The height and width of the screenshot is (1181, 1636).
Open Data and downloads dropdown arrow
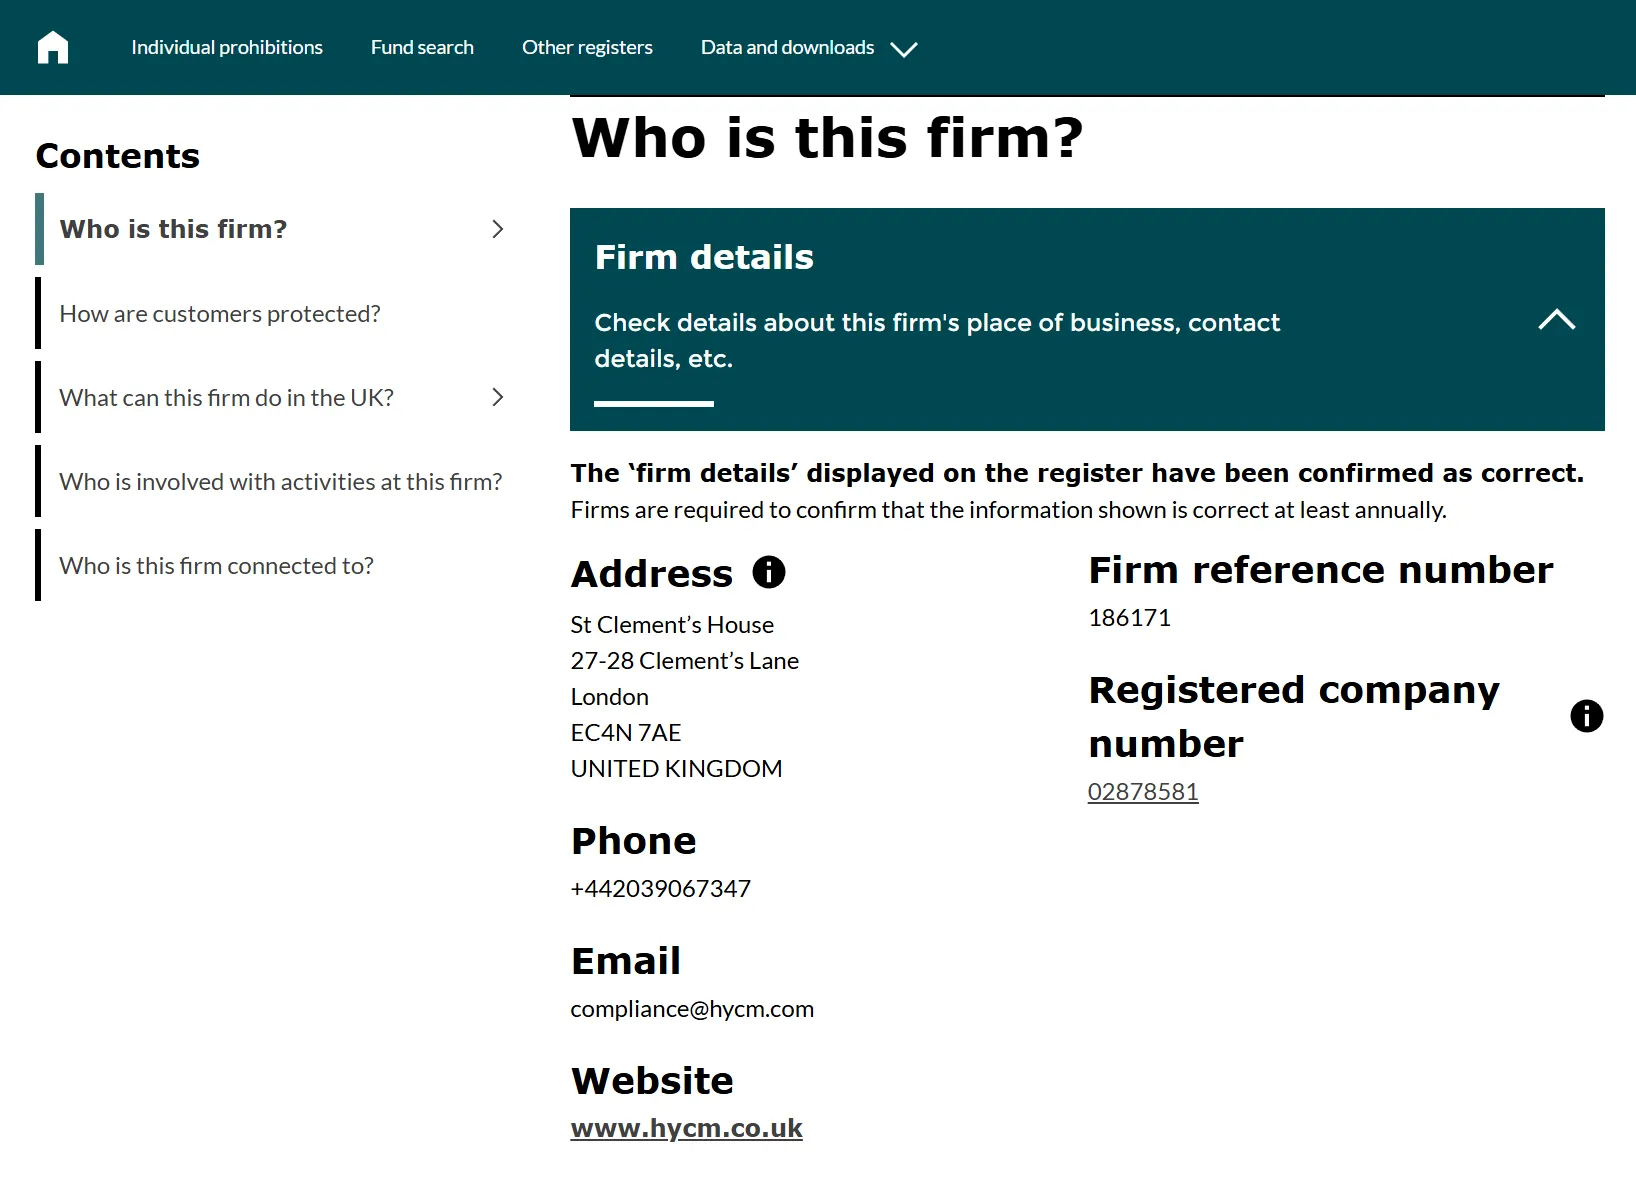[x=904, y=49]
